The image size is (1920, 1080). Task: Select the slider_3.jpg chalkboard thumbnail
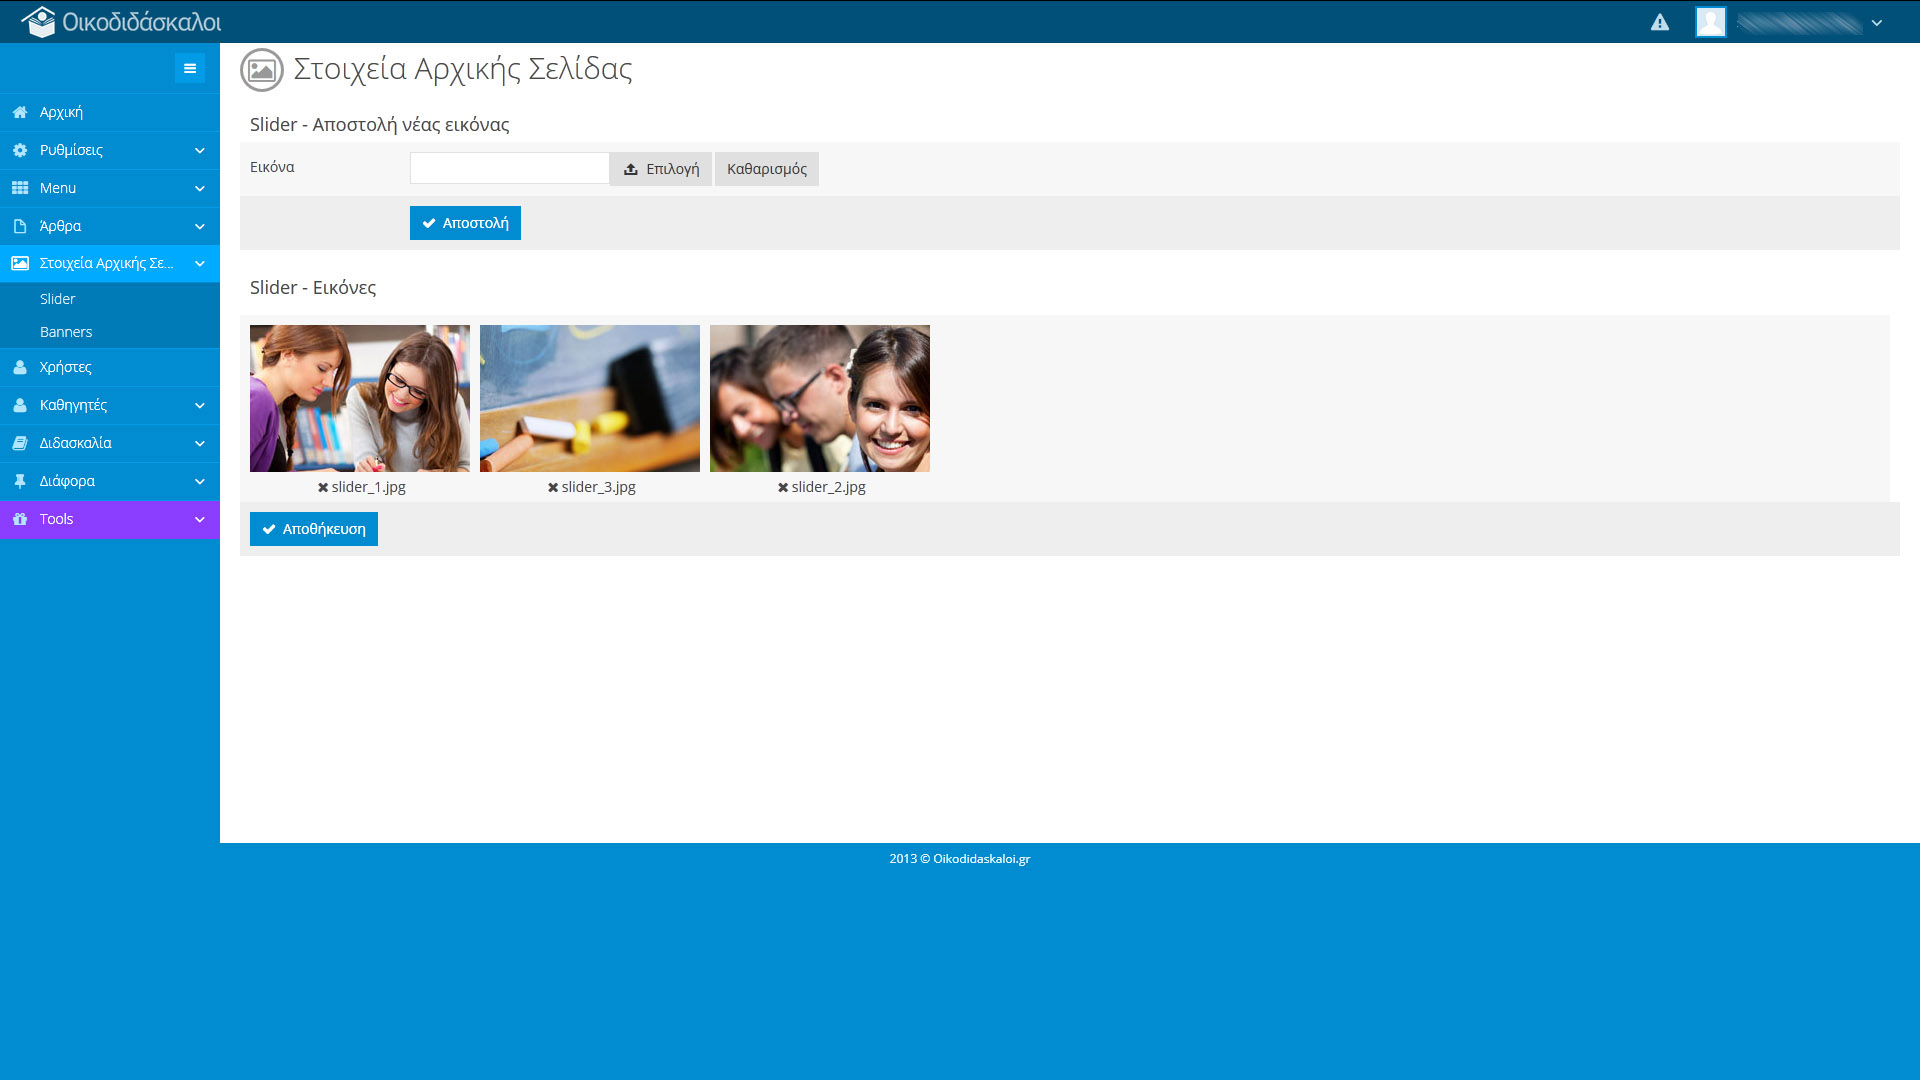point(590,398)
